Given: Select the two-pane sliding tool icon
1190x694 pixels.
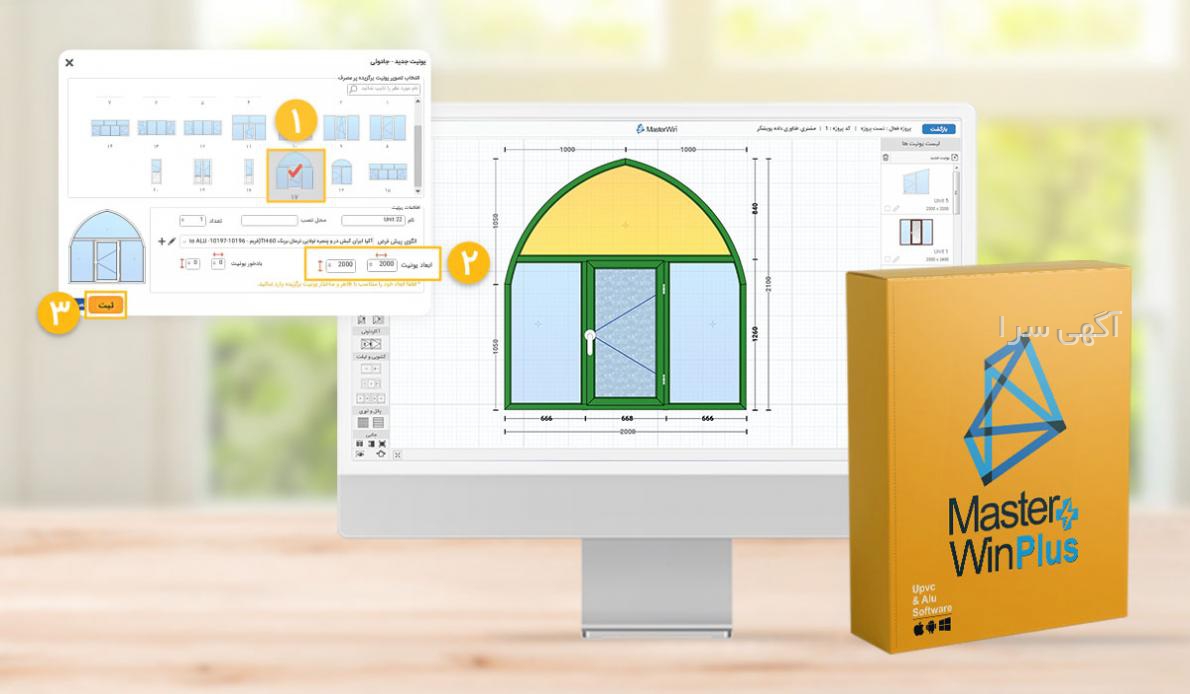Looking at the screenshot, I should [x=370, y=369].
